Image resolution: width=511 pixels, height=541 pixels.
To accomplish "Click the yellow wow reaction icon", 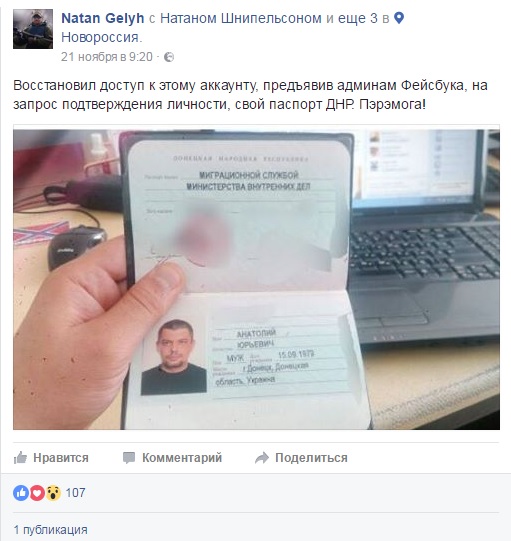I will click(53, 493).
